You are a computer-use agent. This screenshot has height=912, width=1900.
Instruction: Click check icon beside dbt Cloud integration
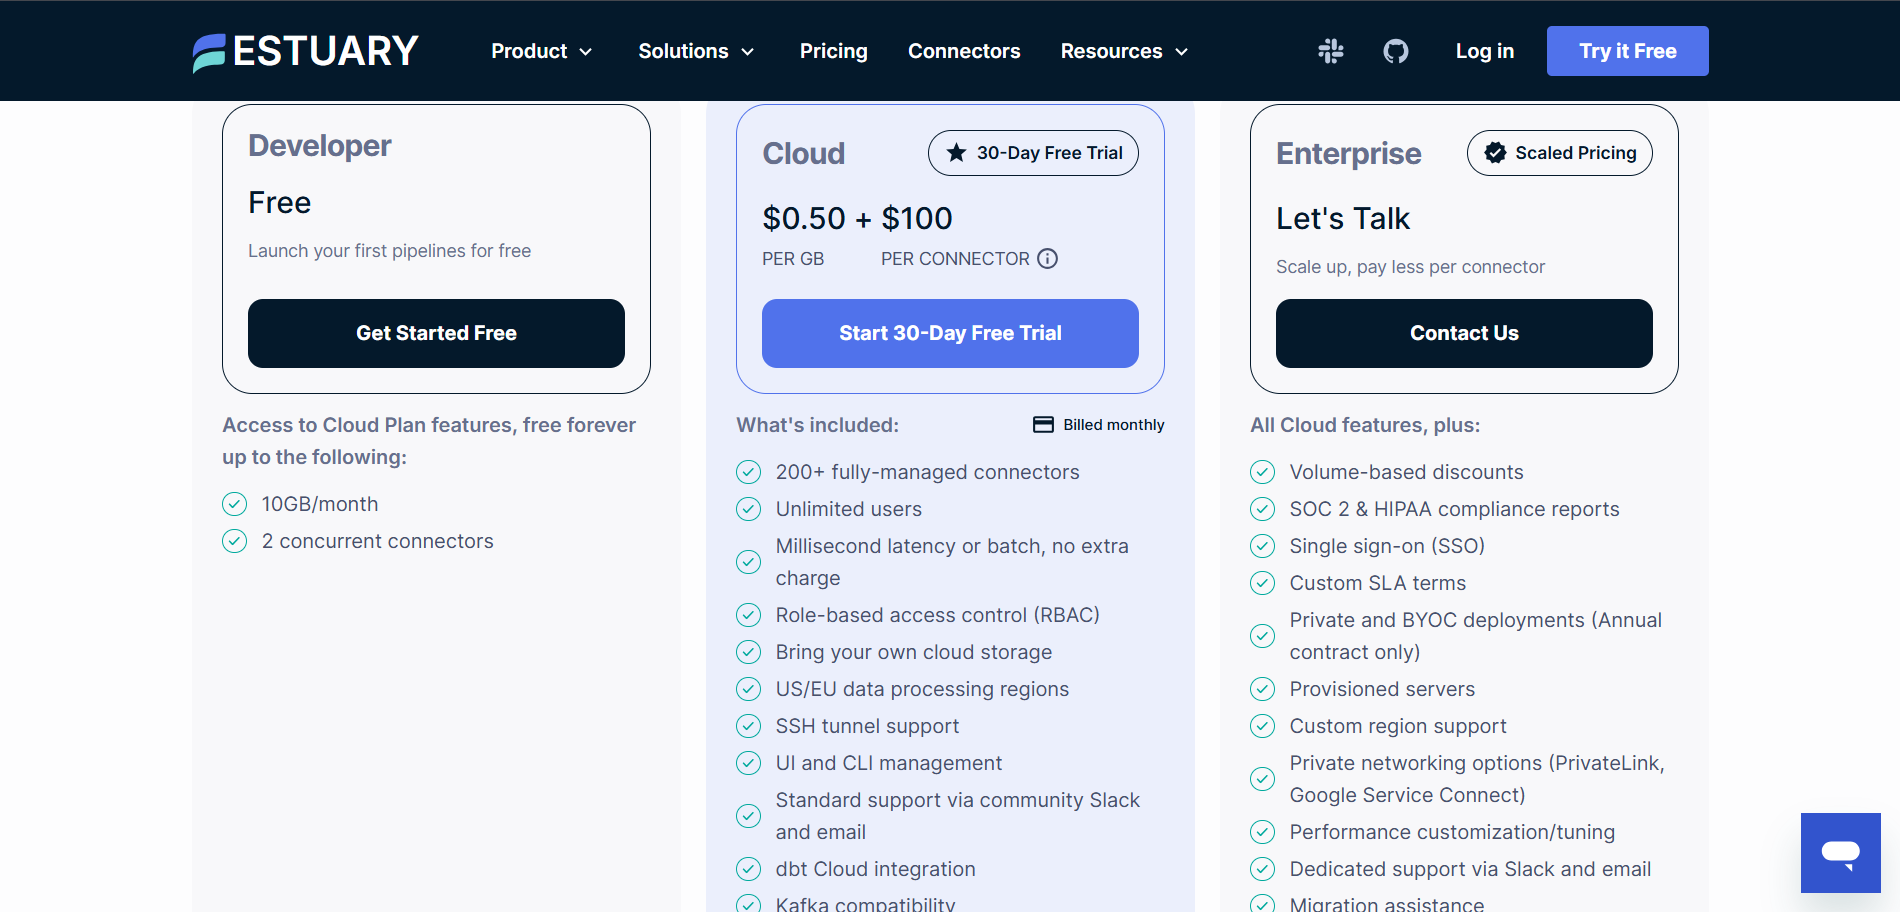click(749, 869)
